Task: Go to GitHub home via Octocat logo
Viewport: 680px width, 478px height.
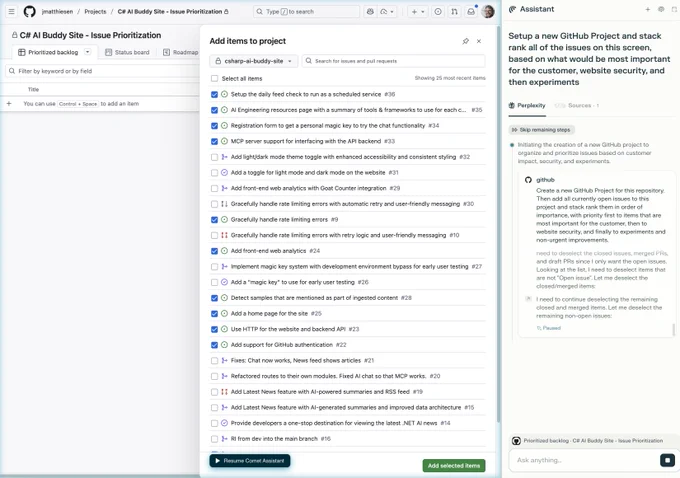Action: pyautogui.click(x=29, y=12)
